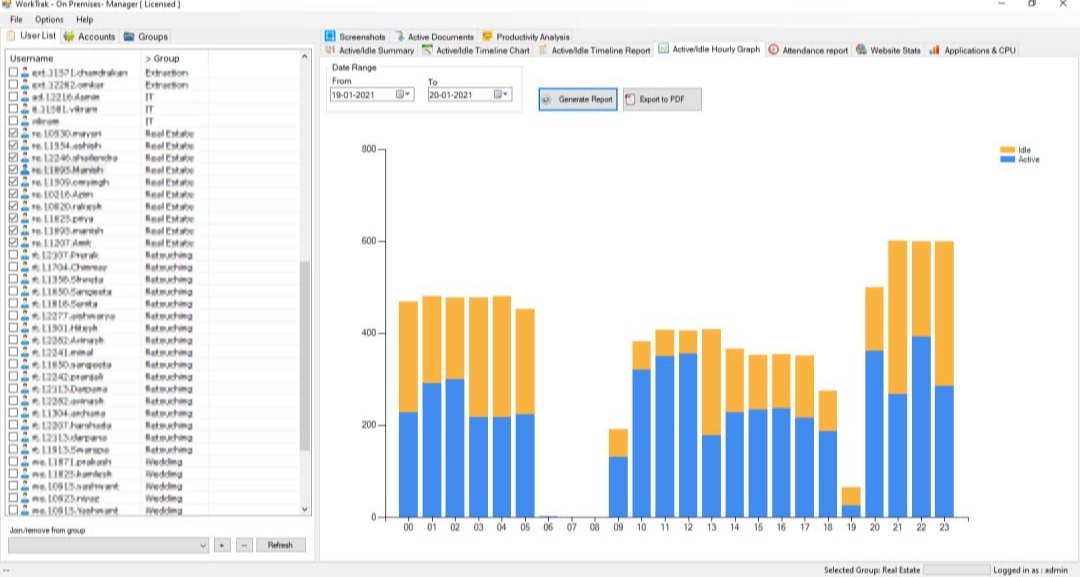This screenshot has width=1080, height=577.
Task: Uncheck the Amit user checkbox
Action: click(x=13, y=242)
